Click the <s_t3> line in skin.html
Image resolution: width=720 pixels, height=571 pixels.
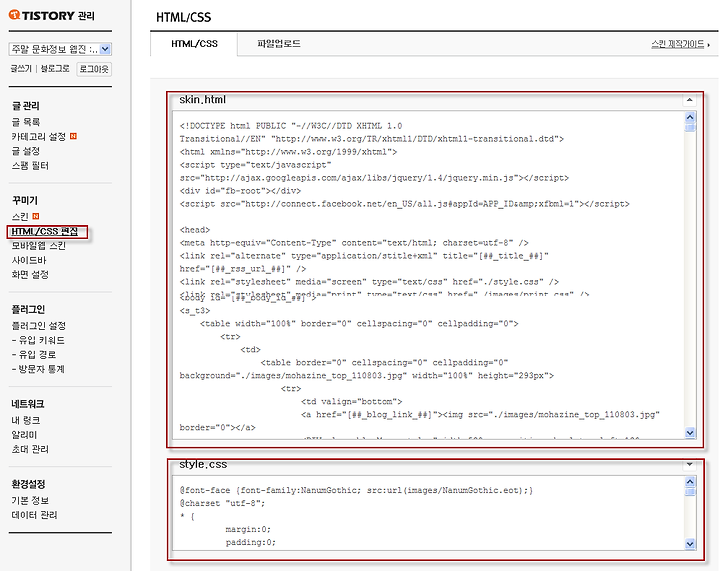click(195, 311)
